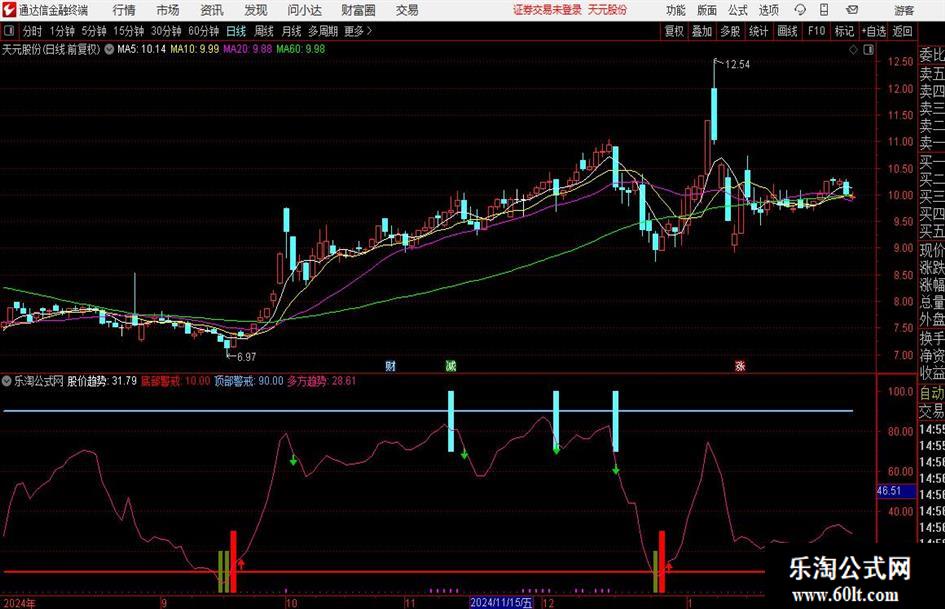945x609 pixels.
Task: Add stock via +自选 button
Action: click(x=873, y=31)
